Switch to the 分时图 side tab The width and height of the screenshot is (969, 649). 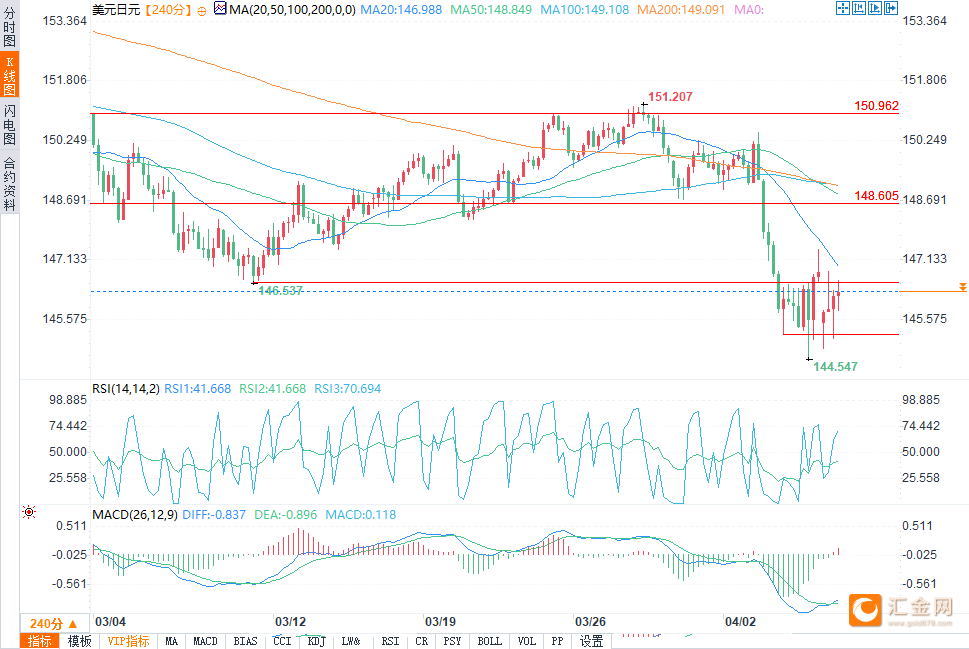(x=9, y=27)
